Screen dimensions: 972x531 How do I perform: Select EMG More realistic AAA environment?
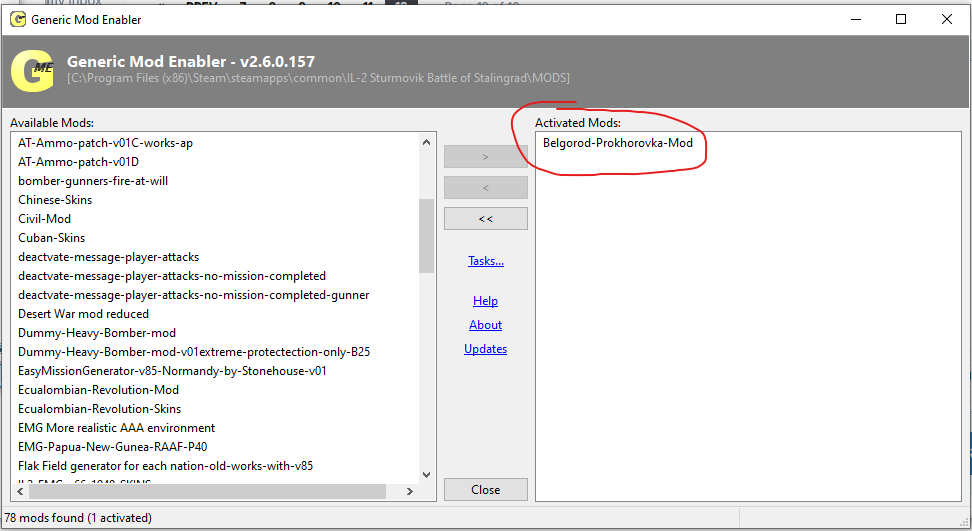(117, 428)
